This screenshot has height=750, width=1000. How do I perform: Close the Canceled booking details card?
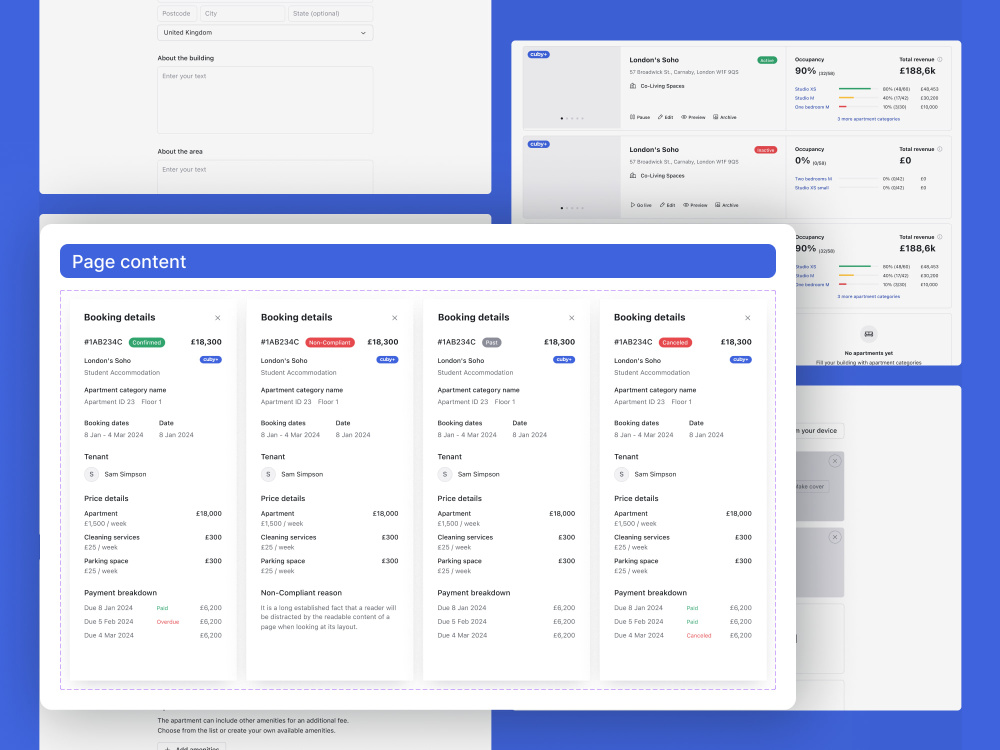pyautogui.click(x=748, y=318)
